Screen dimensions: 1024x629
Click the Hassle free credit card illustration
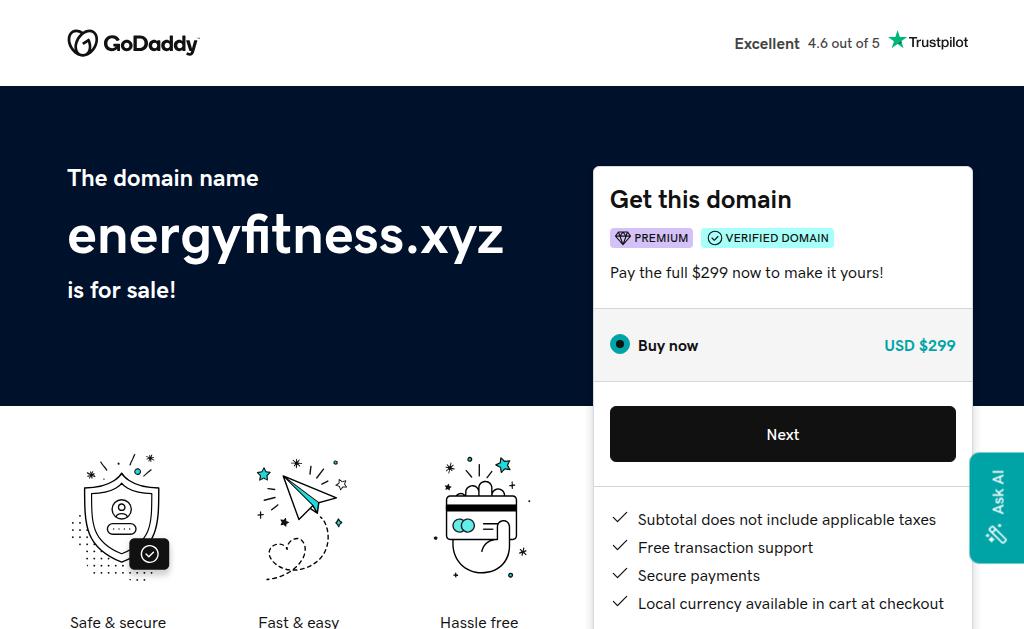pos(481,517)
